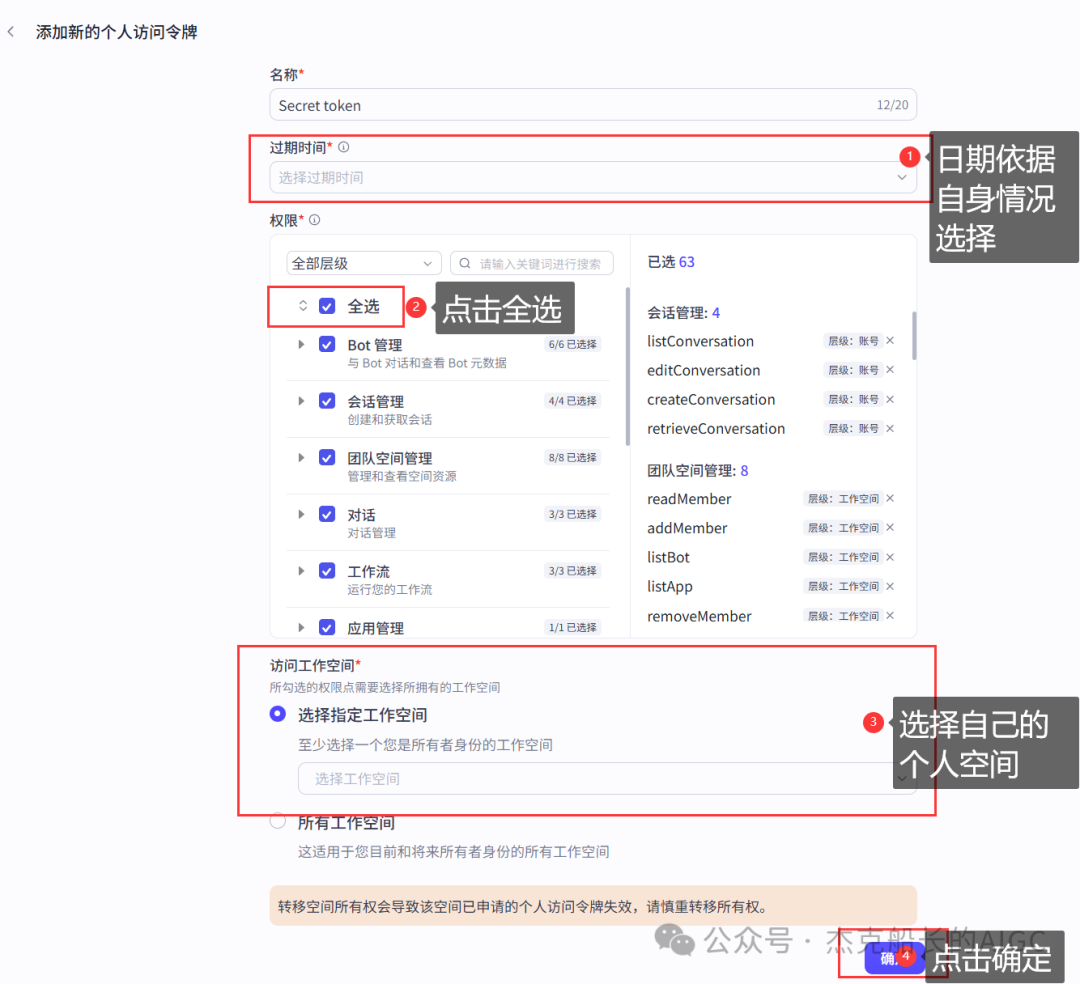Remove editConversation with its X icon

click(890, 370)
